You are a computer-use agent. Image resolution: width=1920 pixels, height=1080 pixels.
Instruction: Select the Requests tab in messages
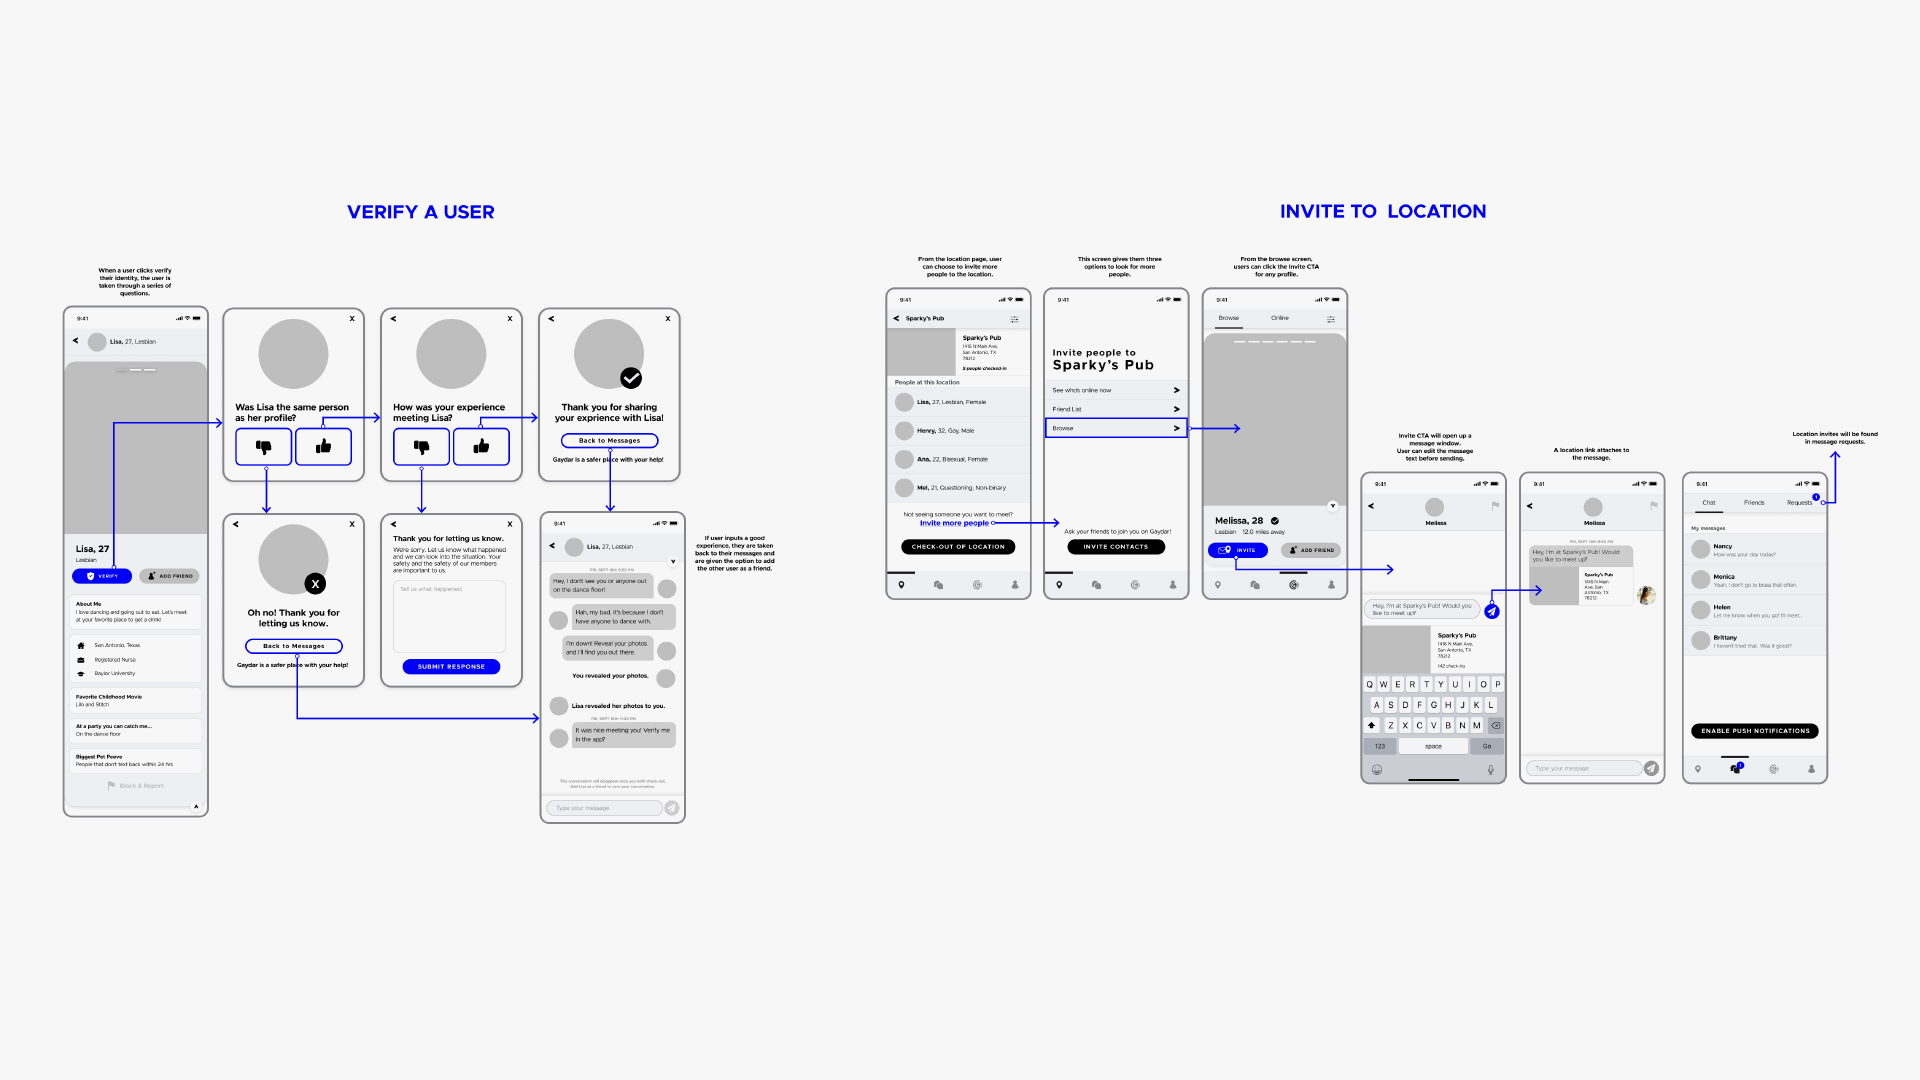click(x=1800, y=502)
